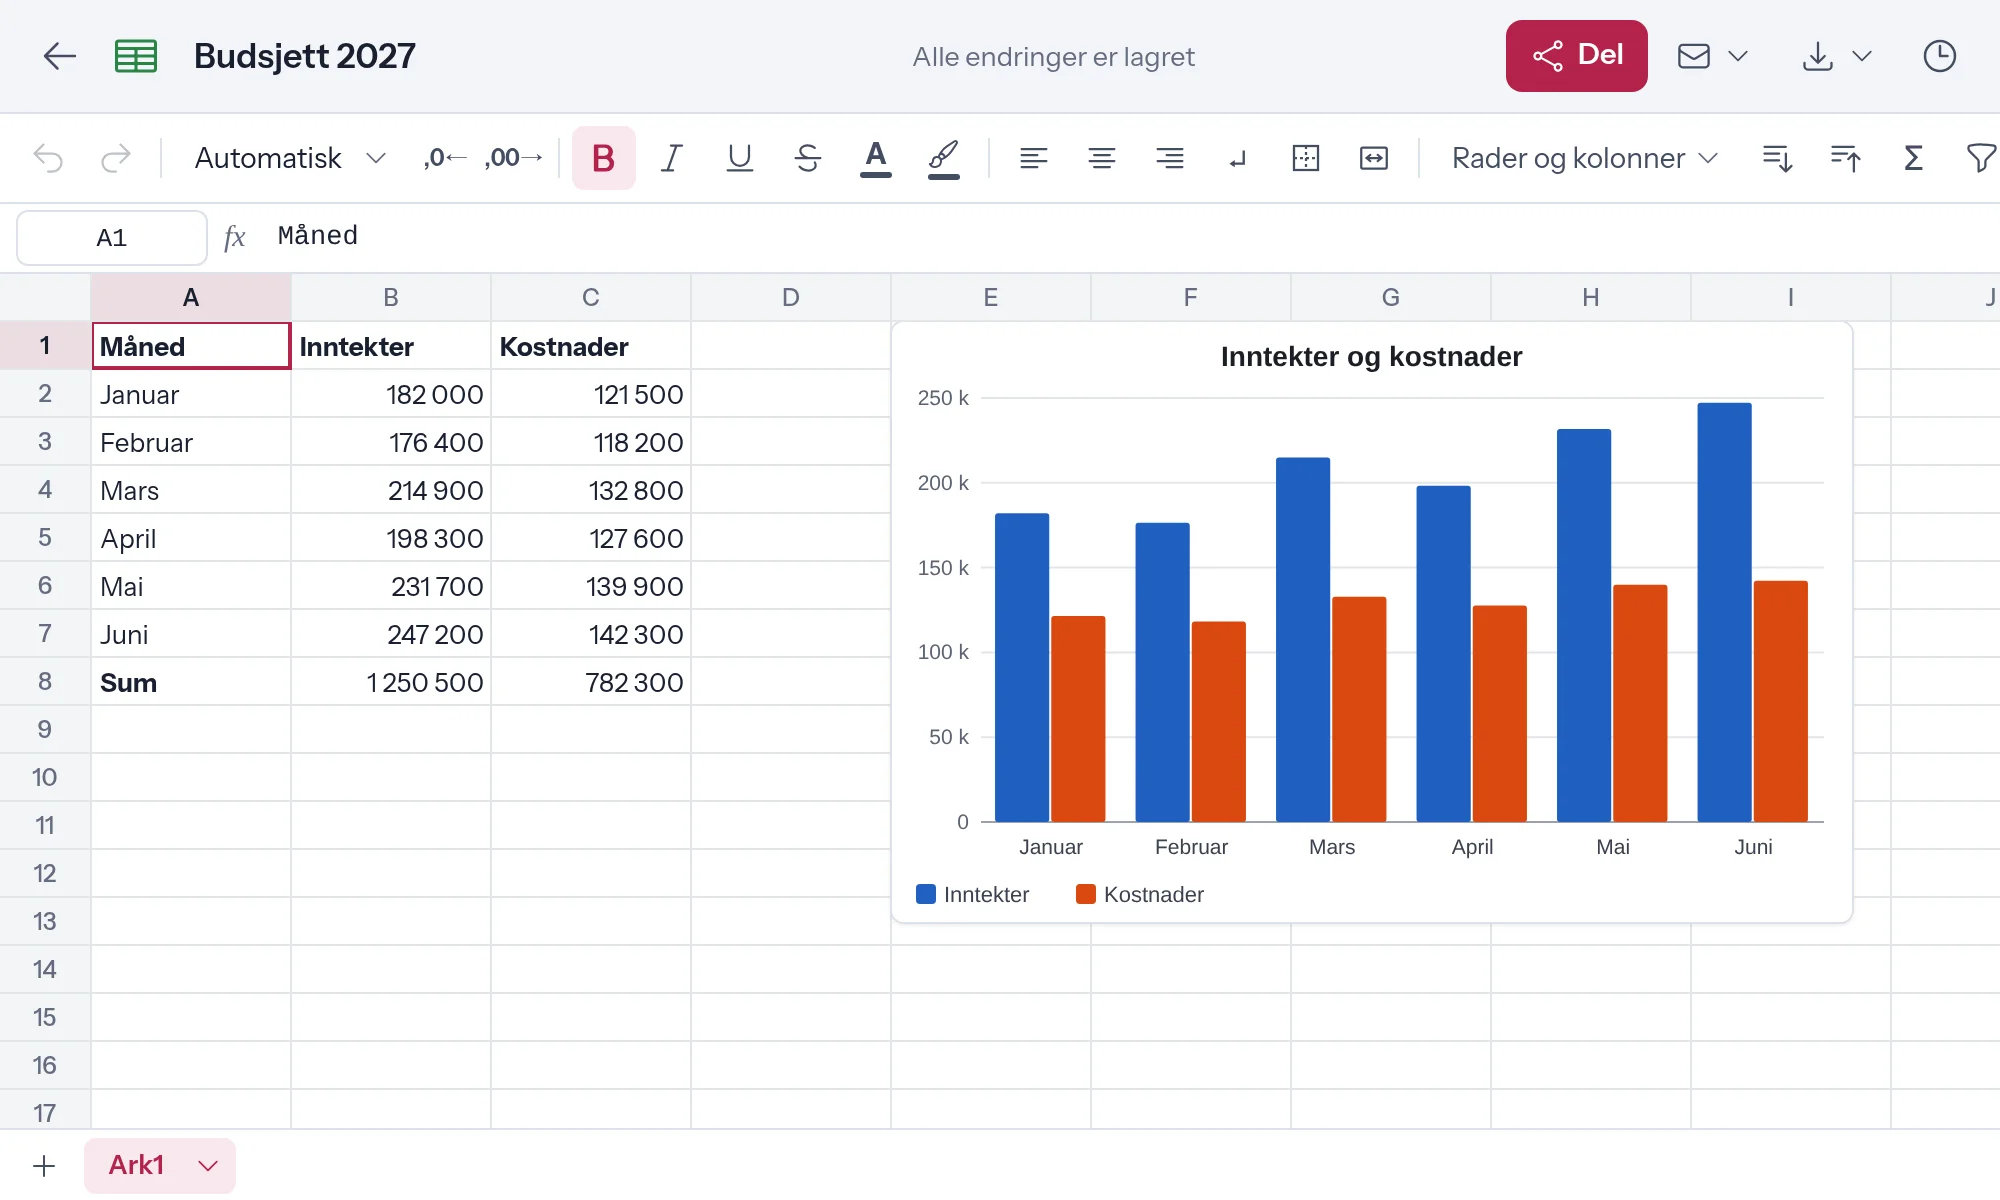Expand the Rader og kolonner menu
Screen dimensions: 2000x1200
(x=1585, y=158)
